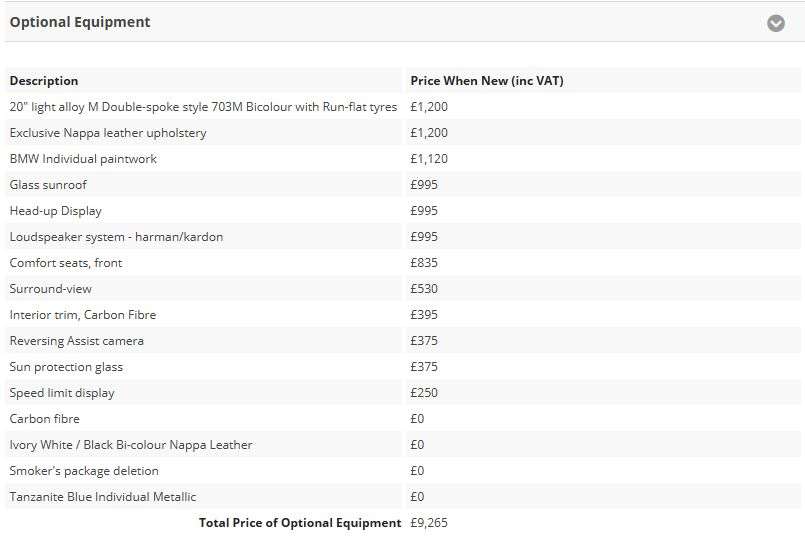This screenshot has width=805, height=557.
Task: Click the £9,265 total price value
Action: pos(429,523)
